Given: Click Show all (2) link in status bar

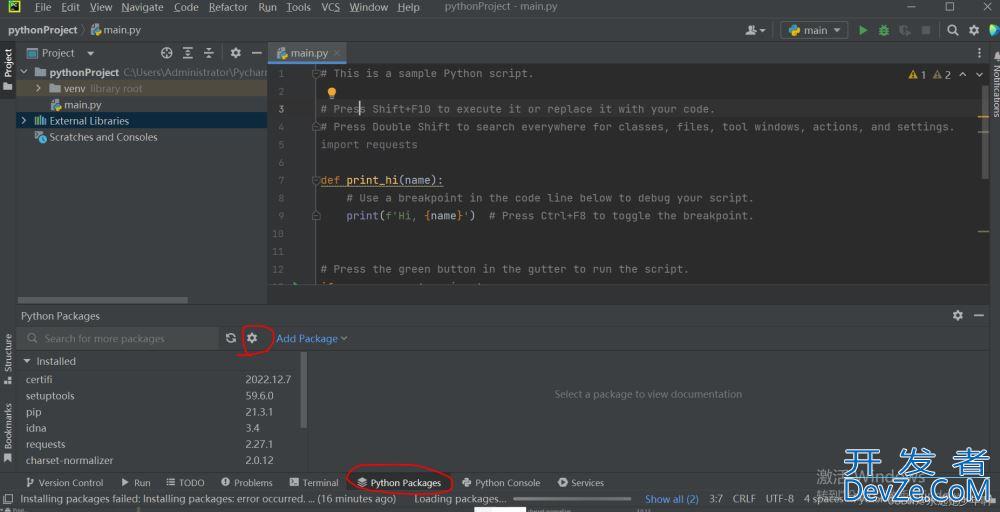Looking at the screenshot, I should click(672, 499).
